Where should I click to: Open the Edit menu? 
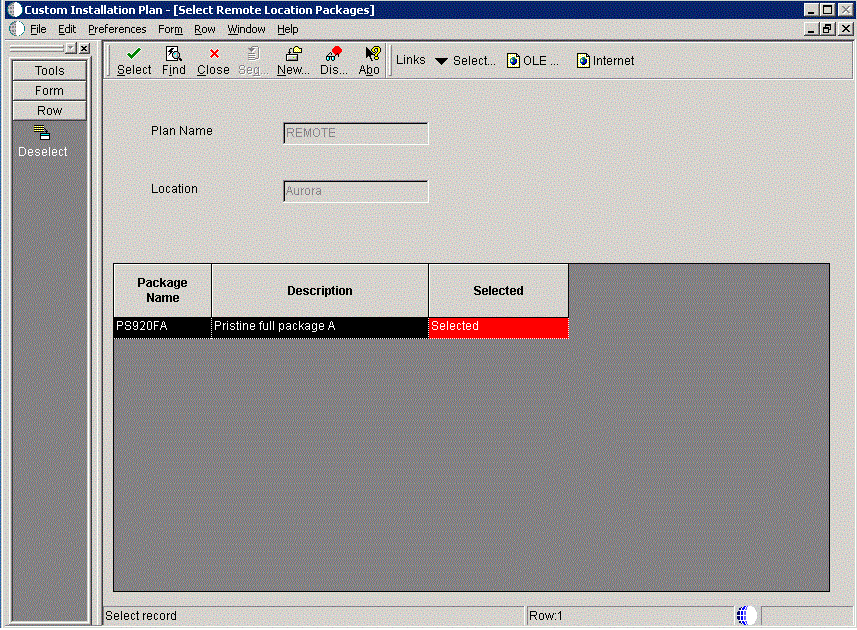(x=67, y=29)
